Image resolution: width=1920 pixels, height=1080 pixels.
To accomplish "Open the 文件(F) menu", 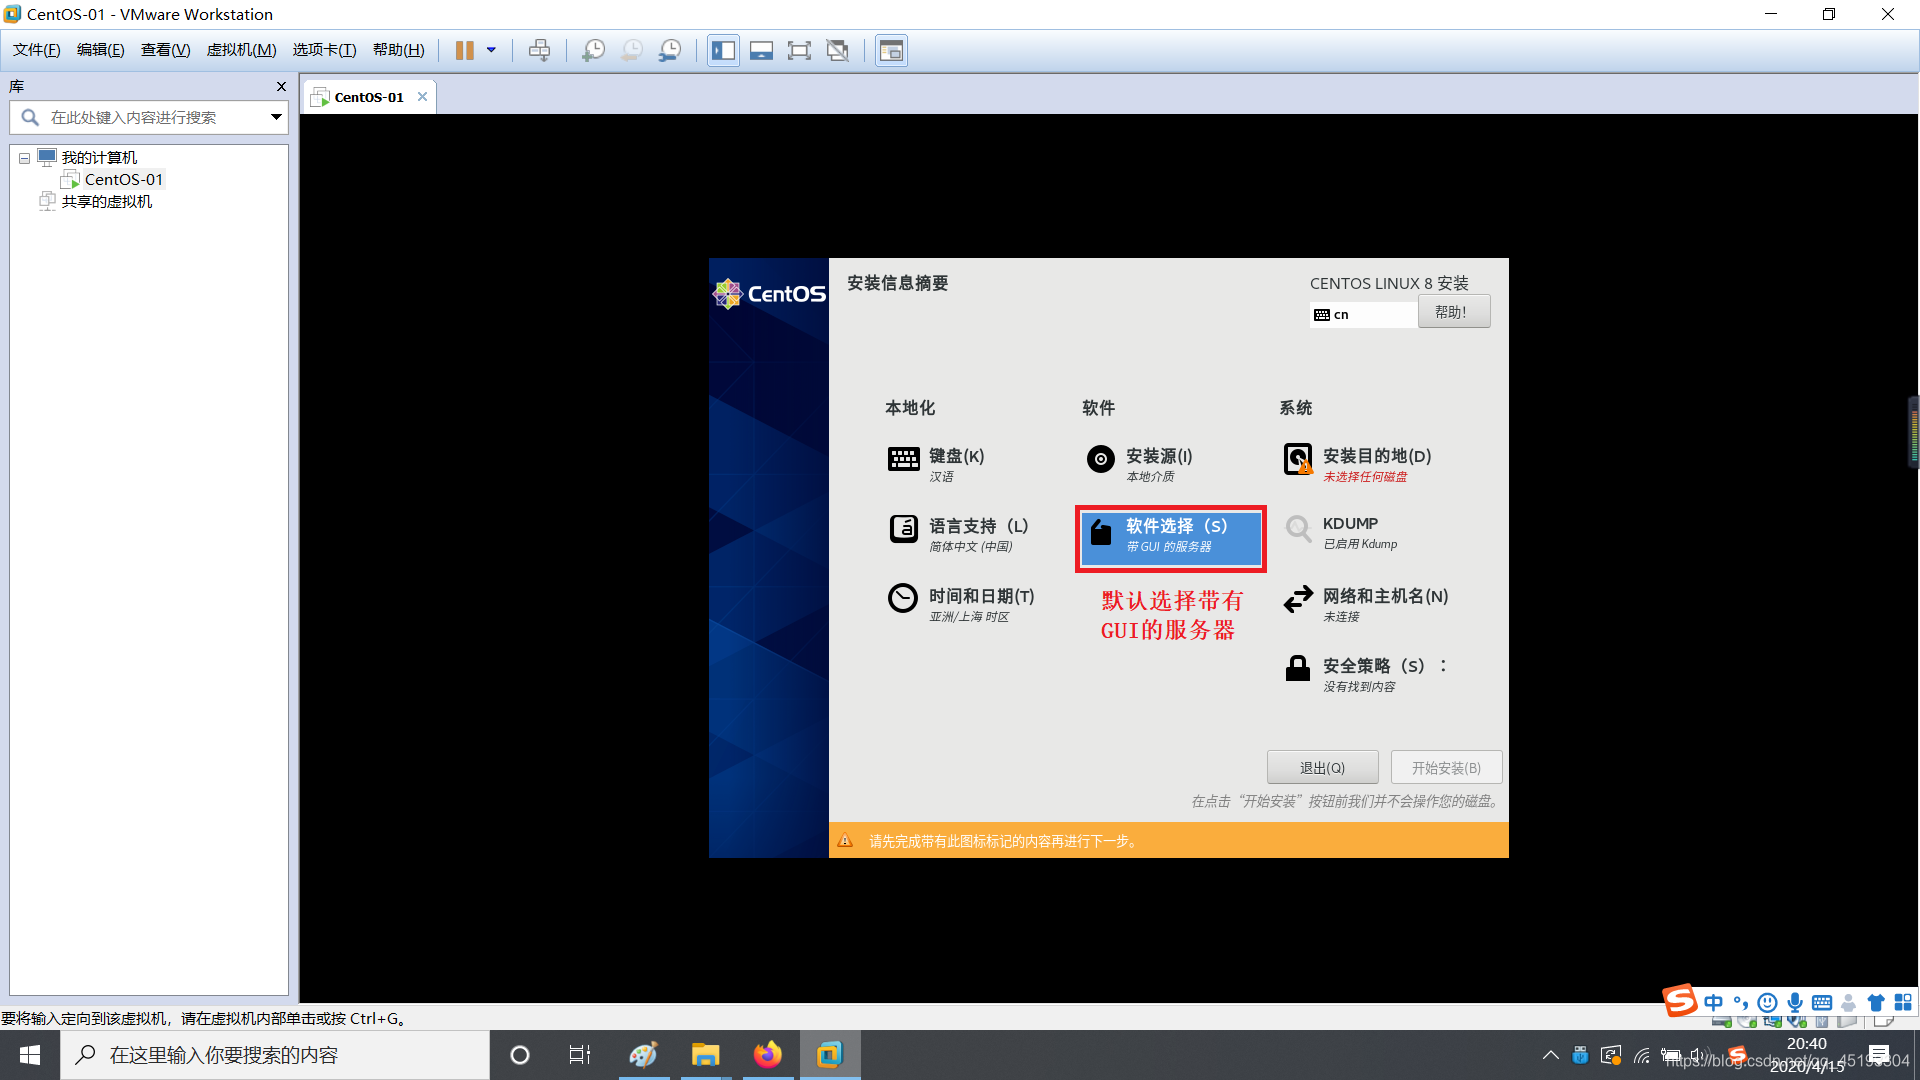I will (36, 50).
